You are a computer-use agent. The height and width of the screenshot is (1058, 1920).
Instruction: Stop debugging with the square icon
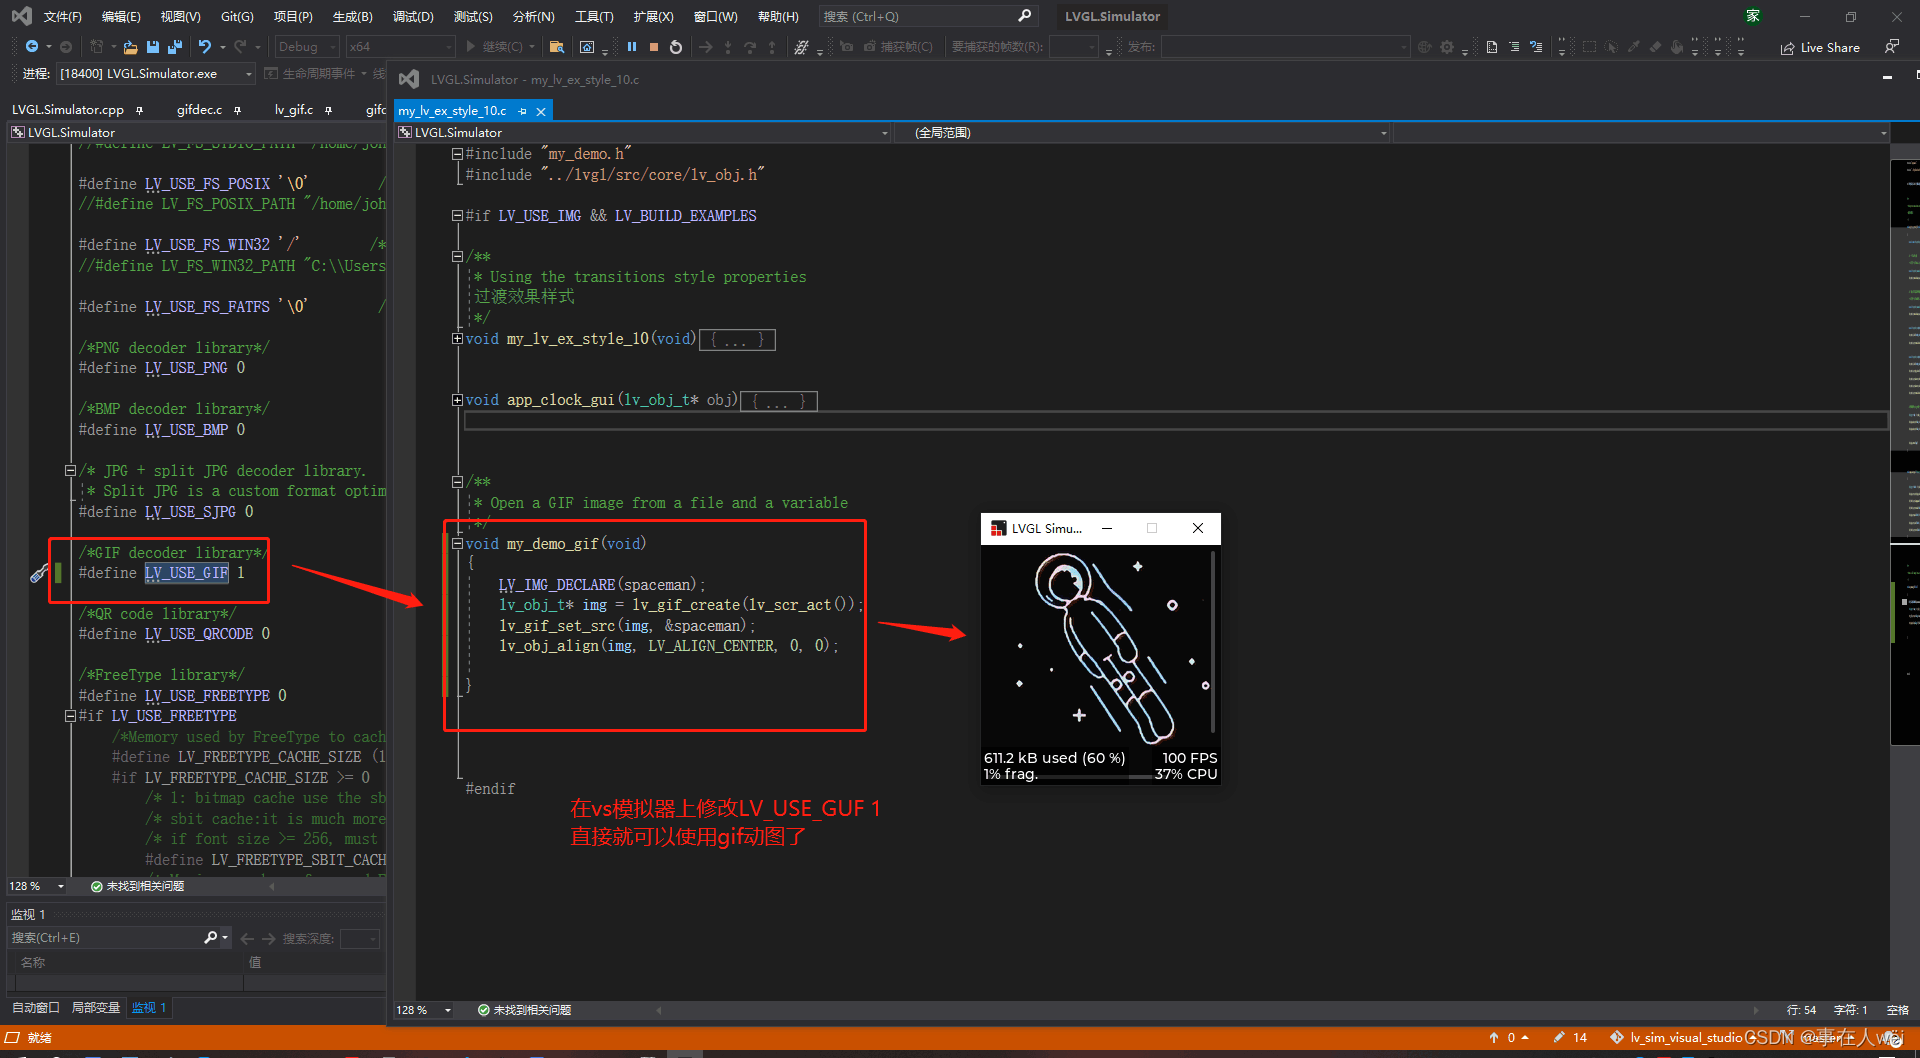(x=653, y=46)
